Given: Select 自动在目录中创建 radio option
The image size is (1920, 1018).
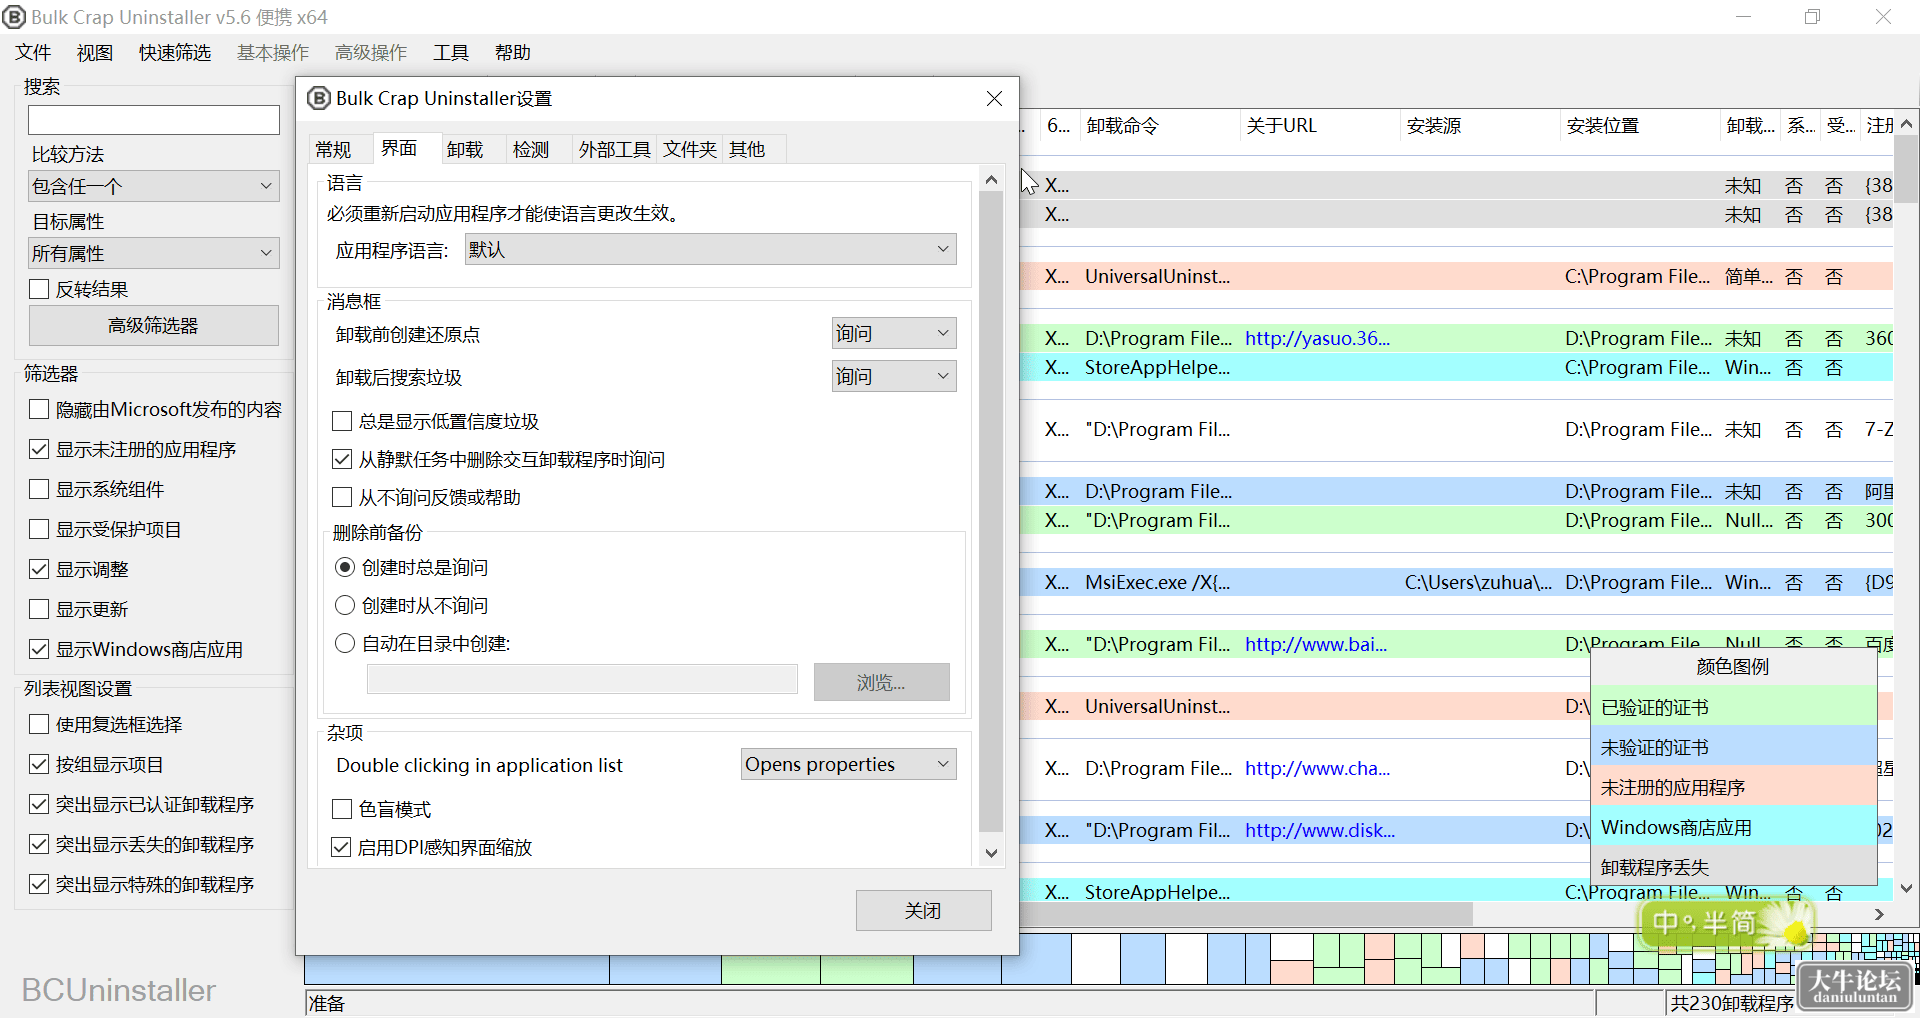Looking at the screenshot, I should (345, 643).
